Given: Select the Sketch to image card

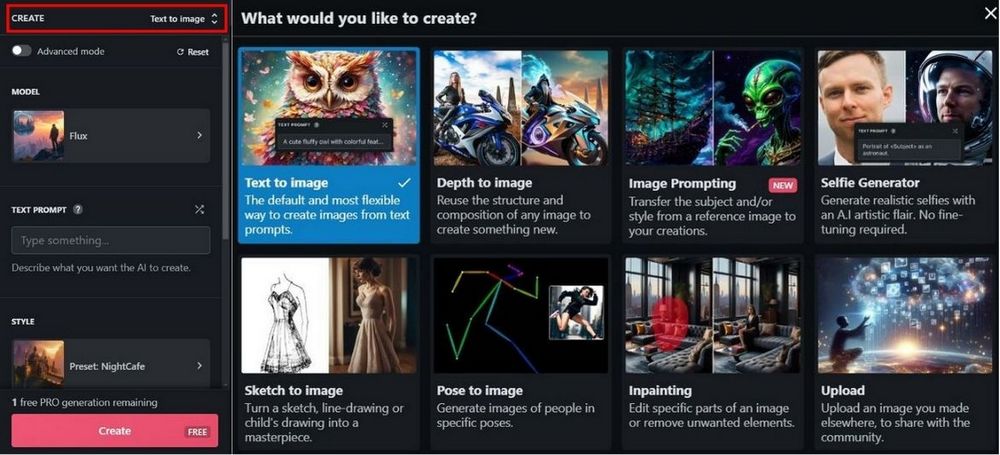Looking at the screenshot, I should coord(328,352).
